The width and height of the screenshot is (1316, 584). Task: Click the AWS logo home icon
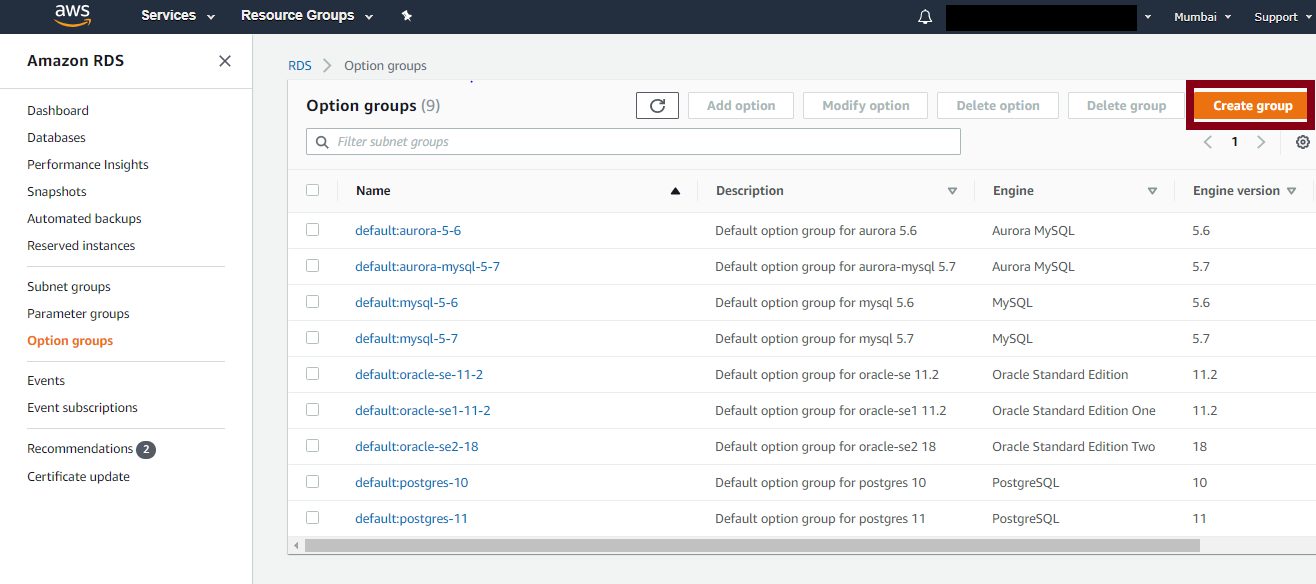coord(72,15)
